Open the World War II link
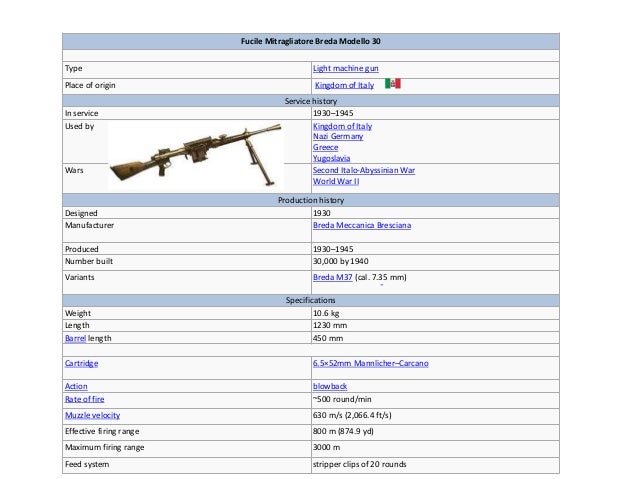This screenshot has height=479, width=638. click(336, 181)
